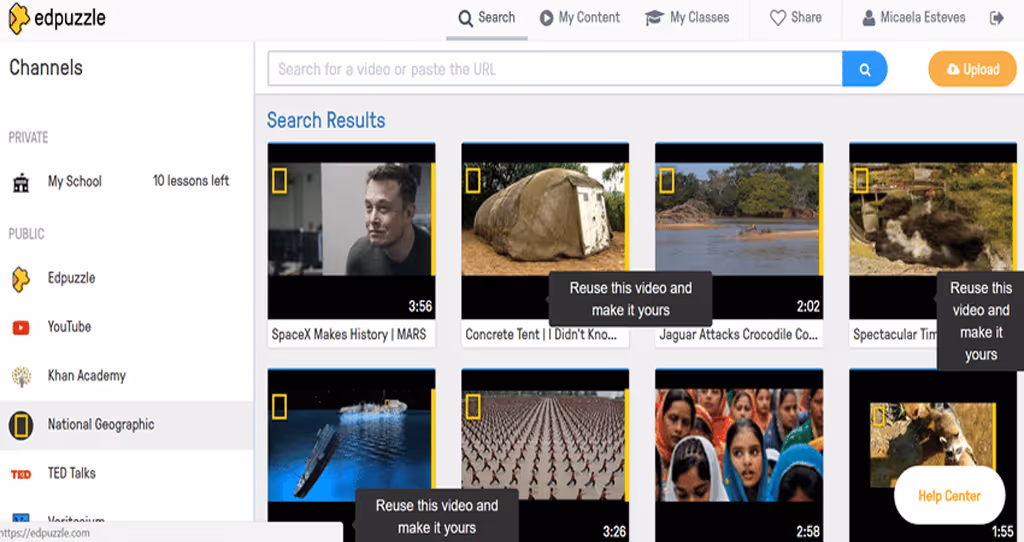Image resolution: width=1024 pixels, height=542 pixels.
Task: Click the SpaceX Makes History | MARS title
Action: tap(349, 334)
